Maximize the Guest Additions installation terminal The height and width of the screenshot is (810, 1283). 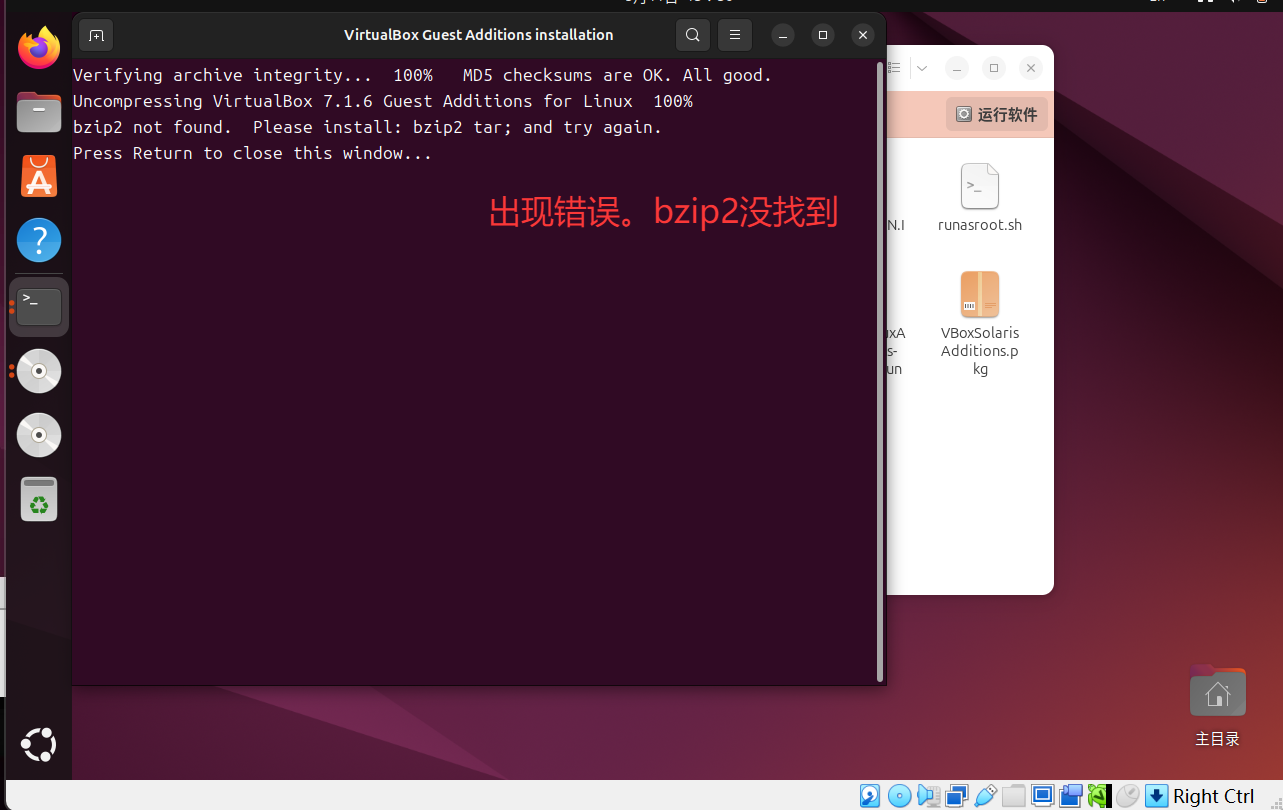(823, 35)
